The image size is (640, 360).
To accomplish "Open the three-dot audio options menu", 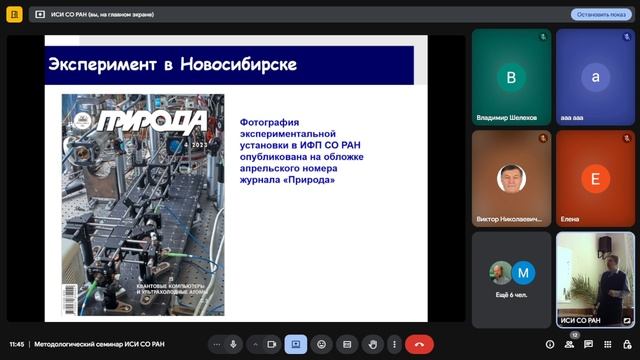I will (x=217, y=344).
